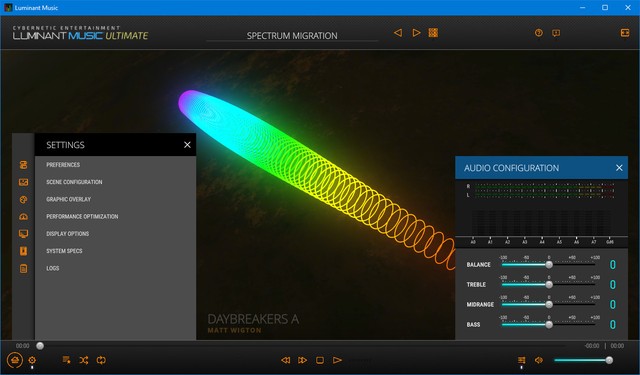
Task: Click the Luminant Music Ultimate logo
Action: click(80, 33)
